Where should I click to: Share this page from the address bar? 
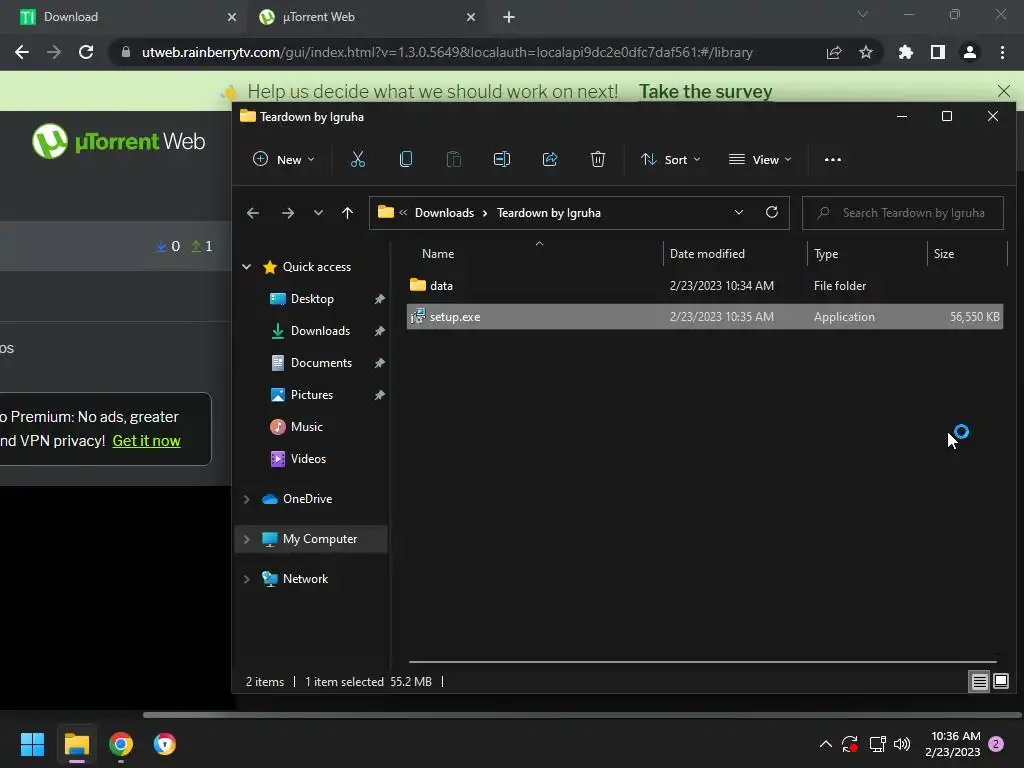834,52
